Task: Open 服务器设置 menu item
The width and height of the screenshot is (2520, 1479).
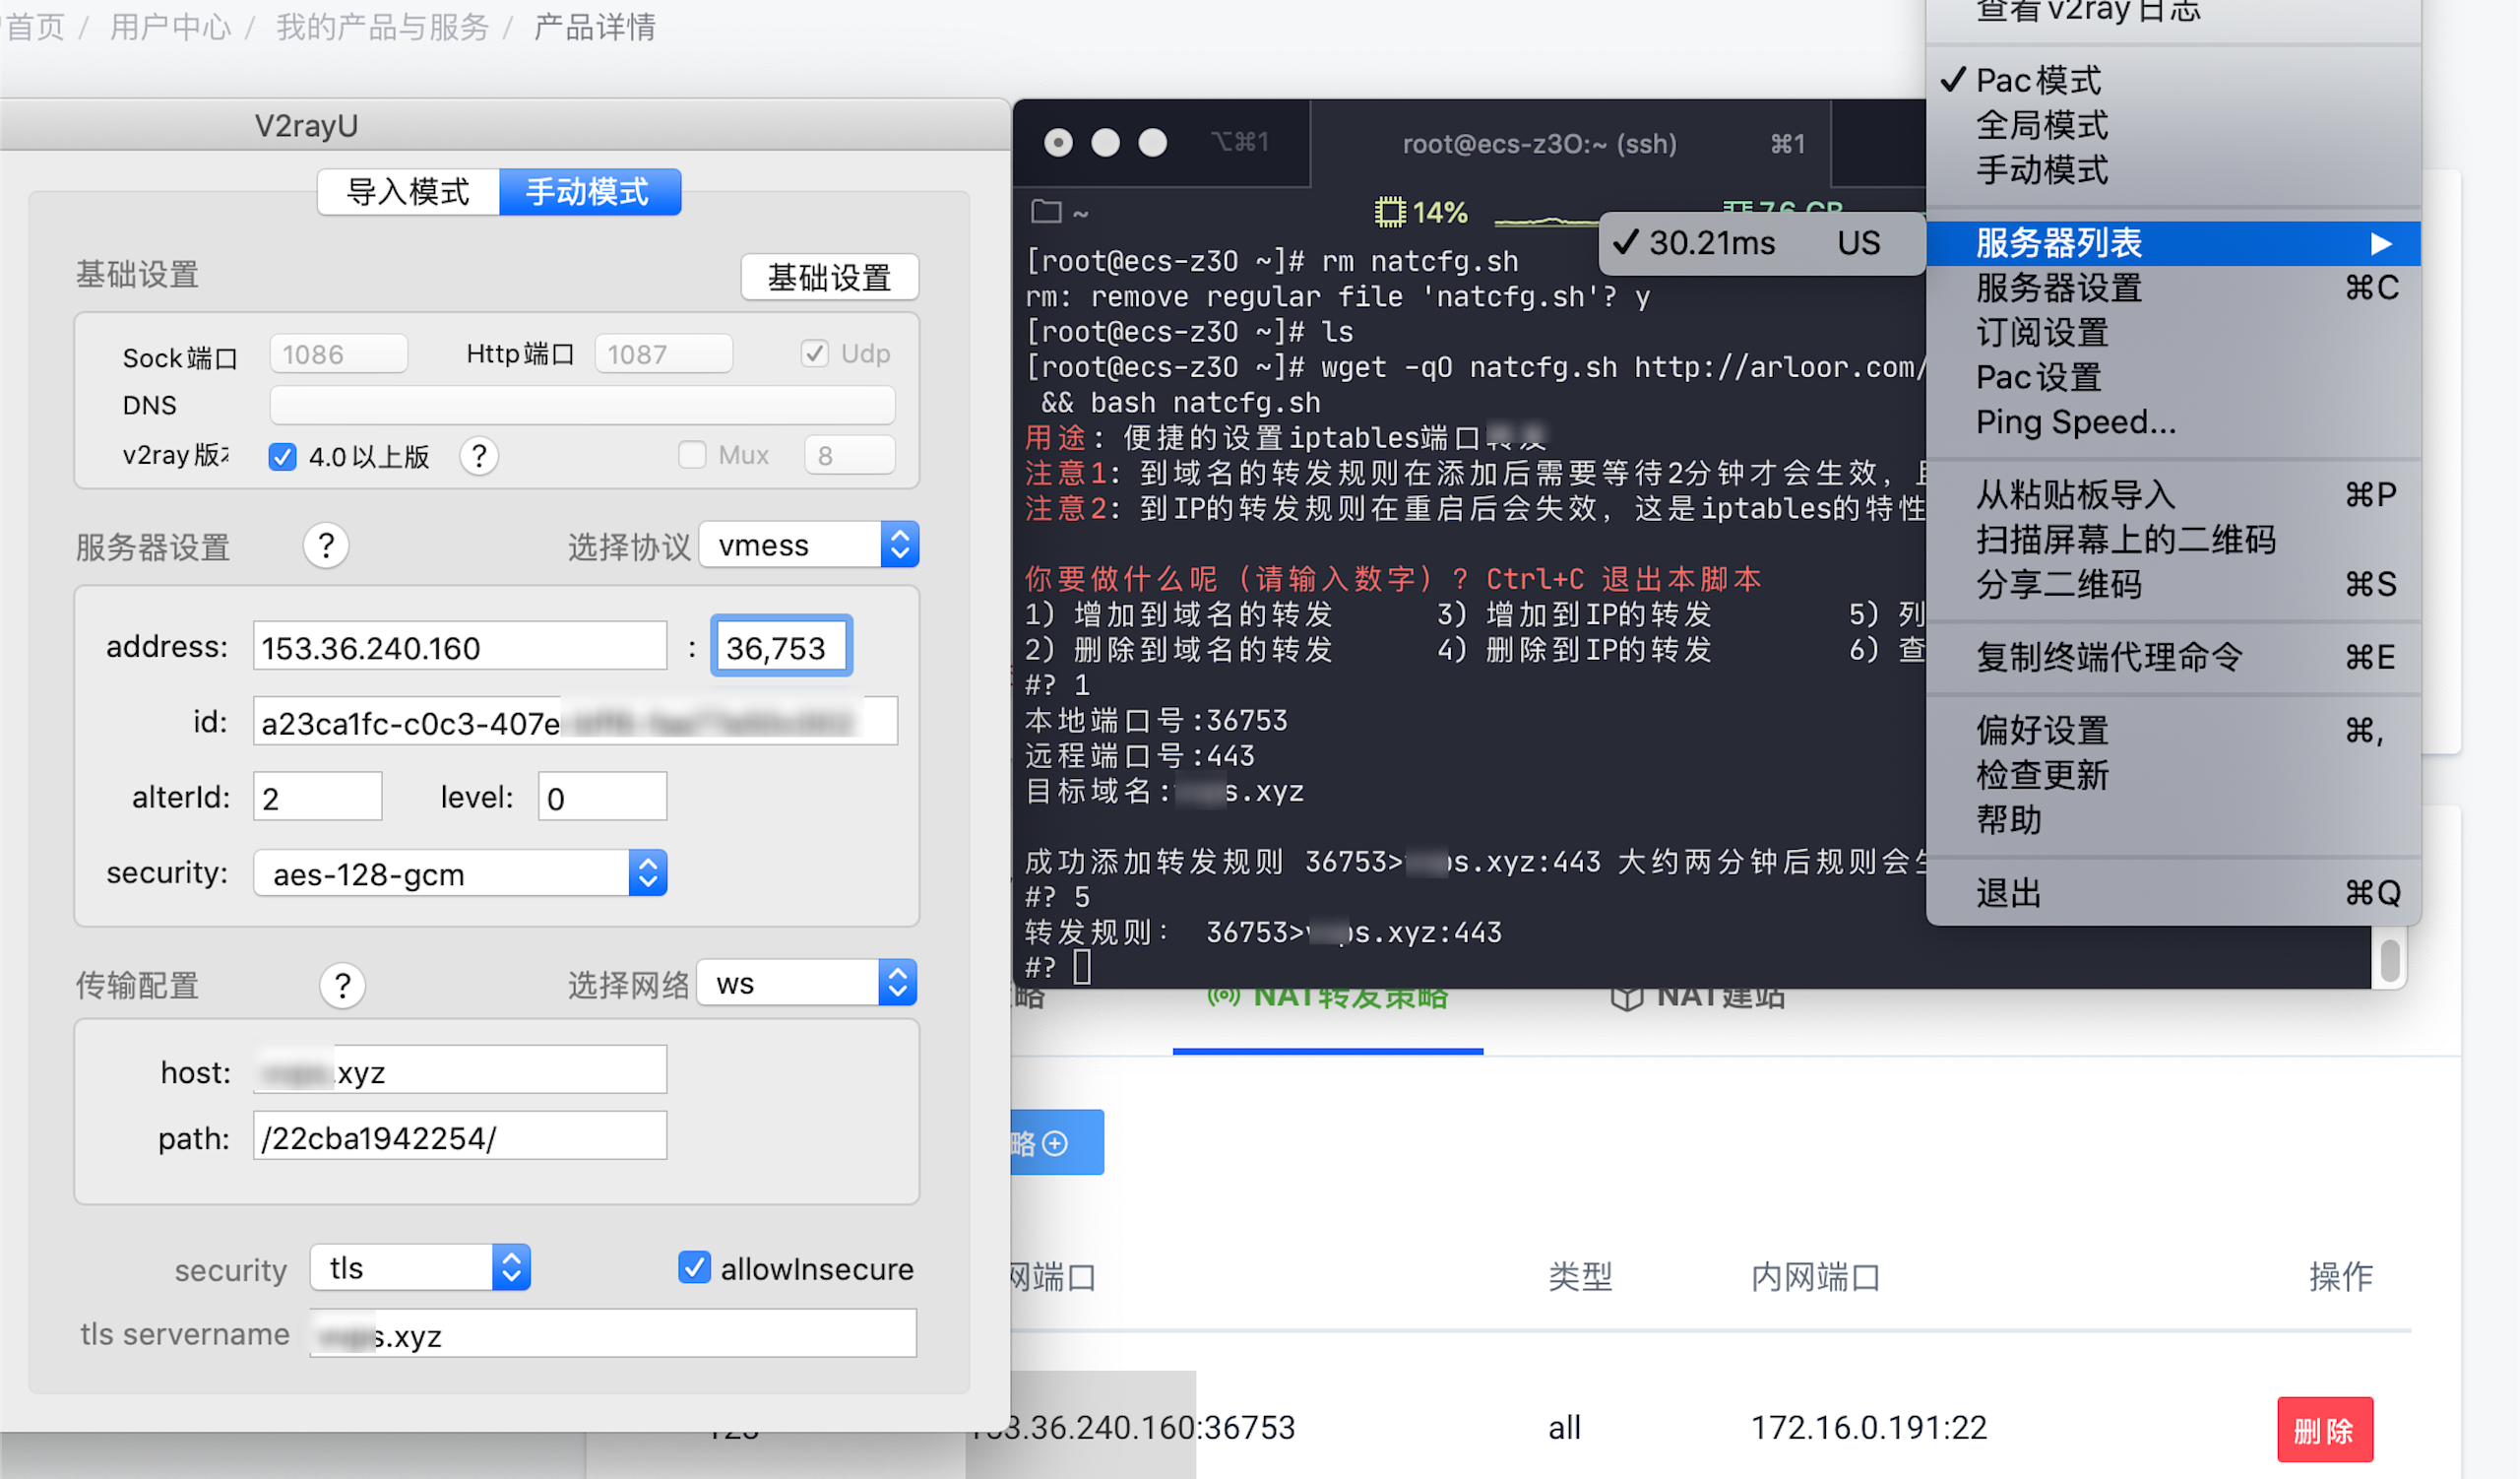Action: (x=2173, y=288)
